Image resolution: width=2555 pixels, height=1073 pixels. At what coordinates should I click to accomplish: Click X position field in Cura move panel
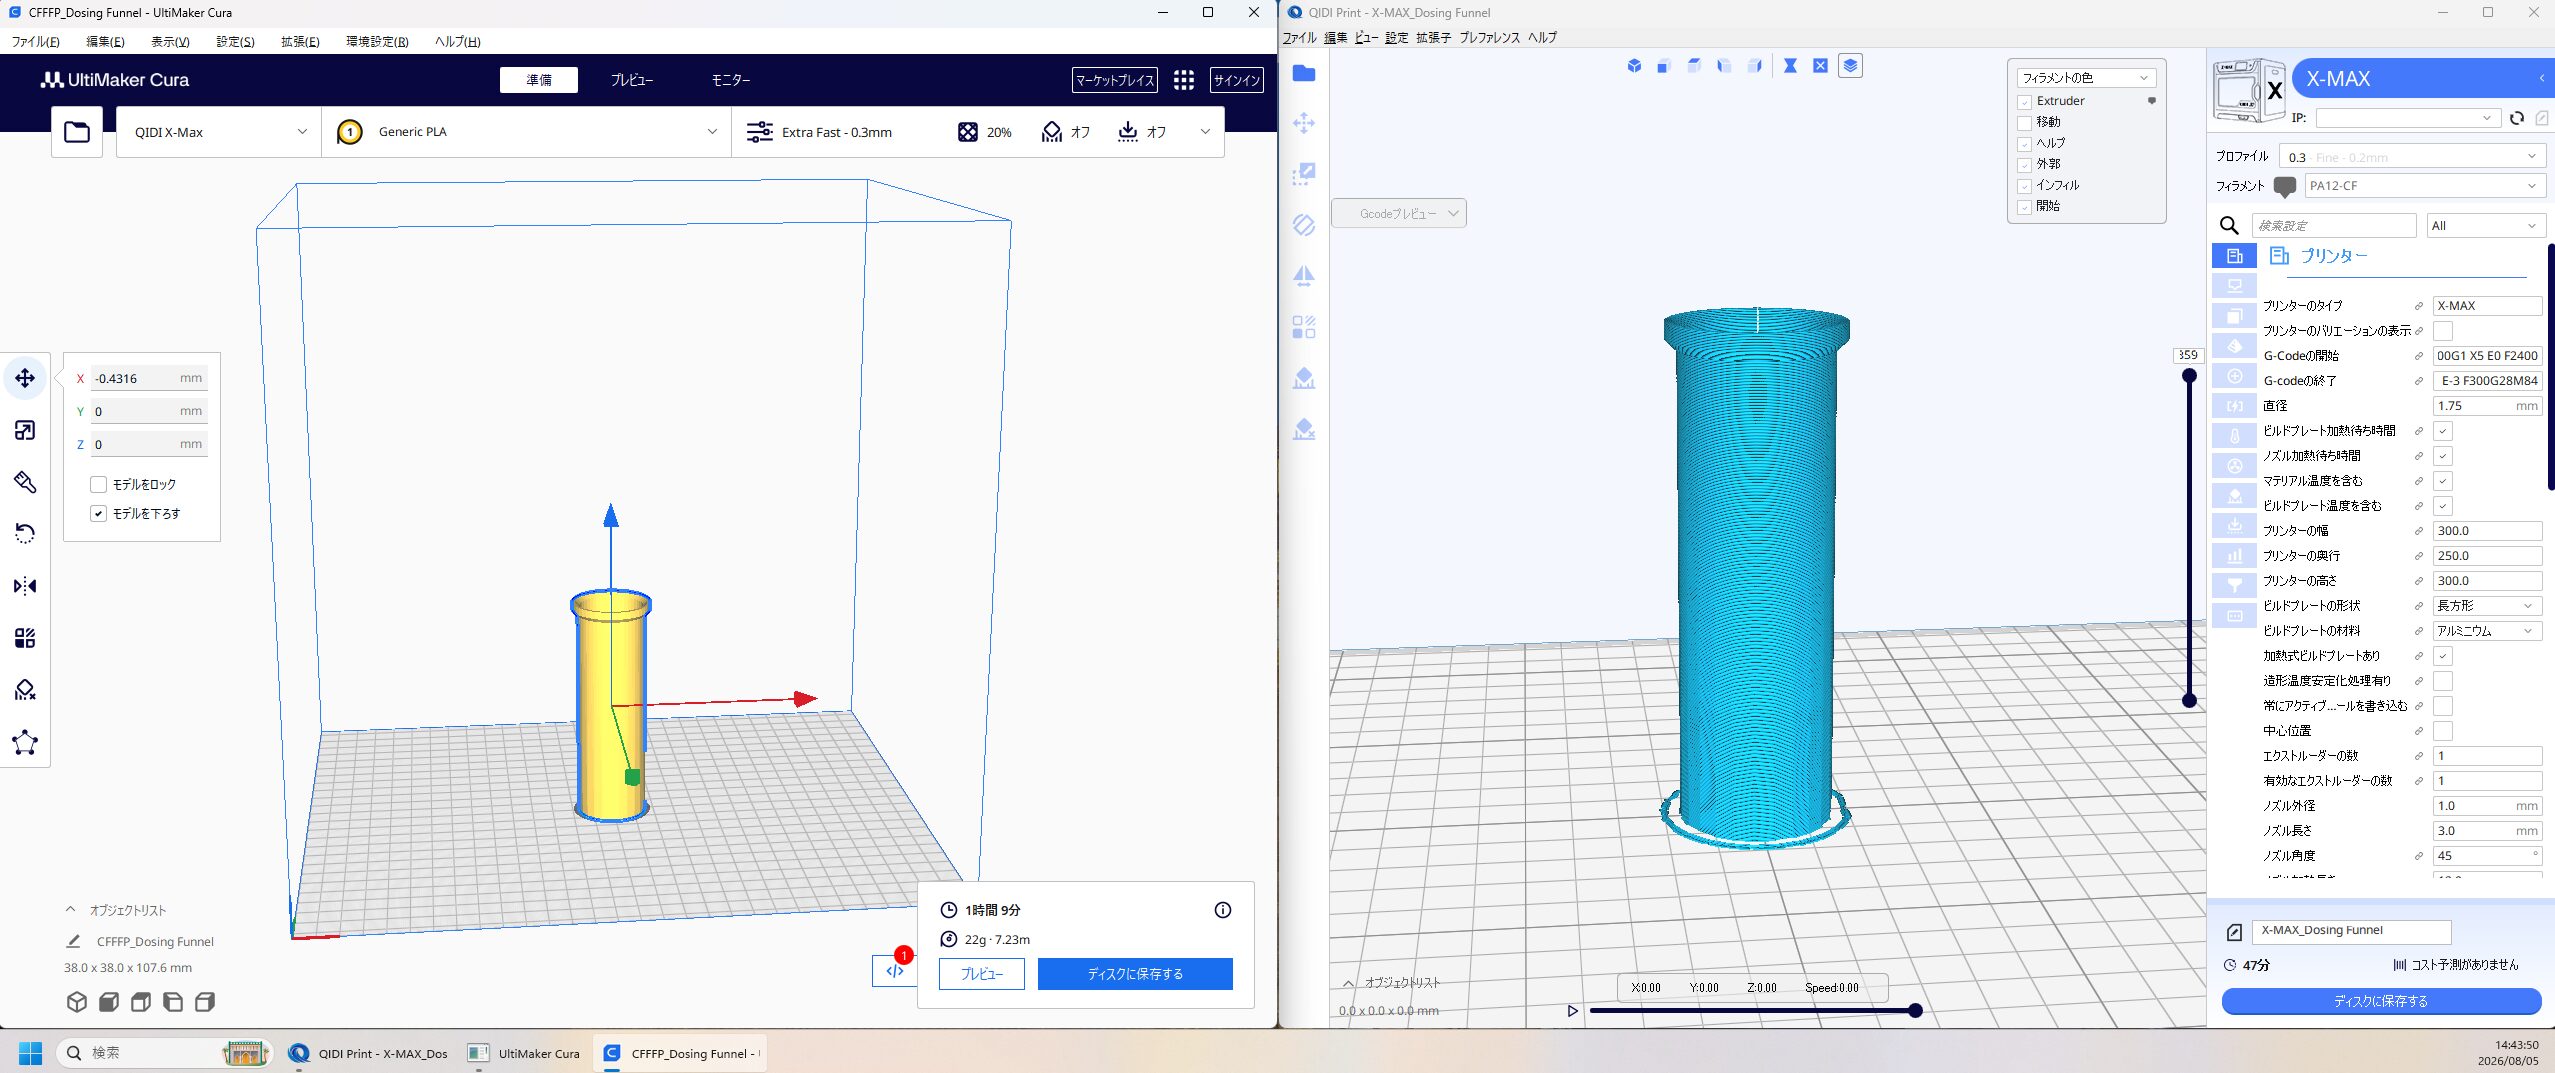coord(148,378)
